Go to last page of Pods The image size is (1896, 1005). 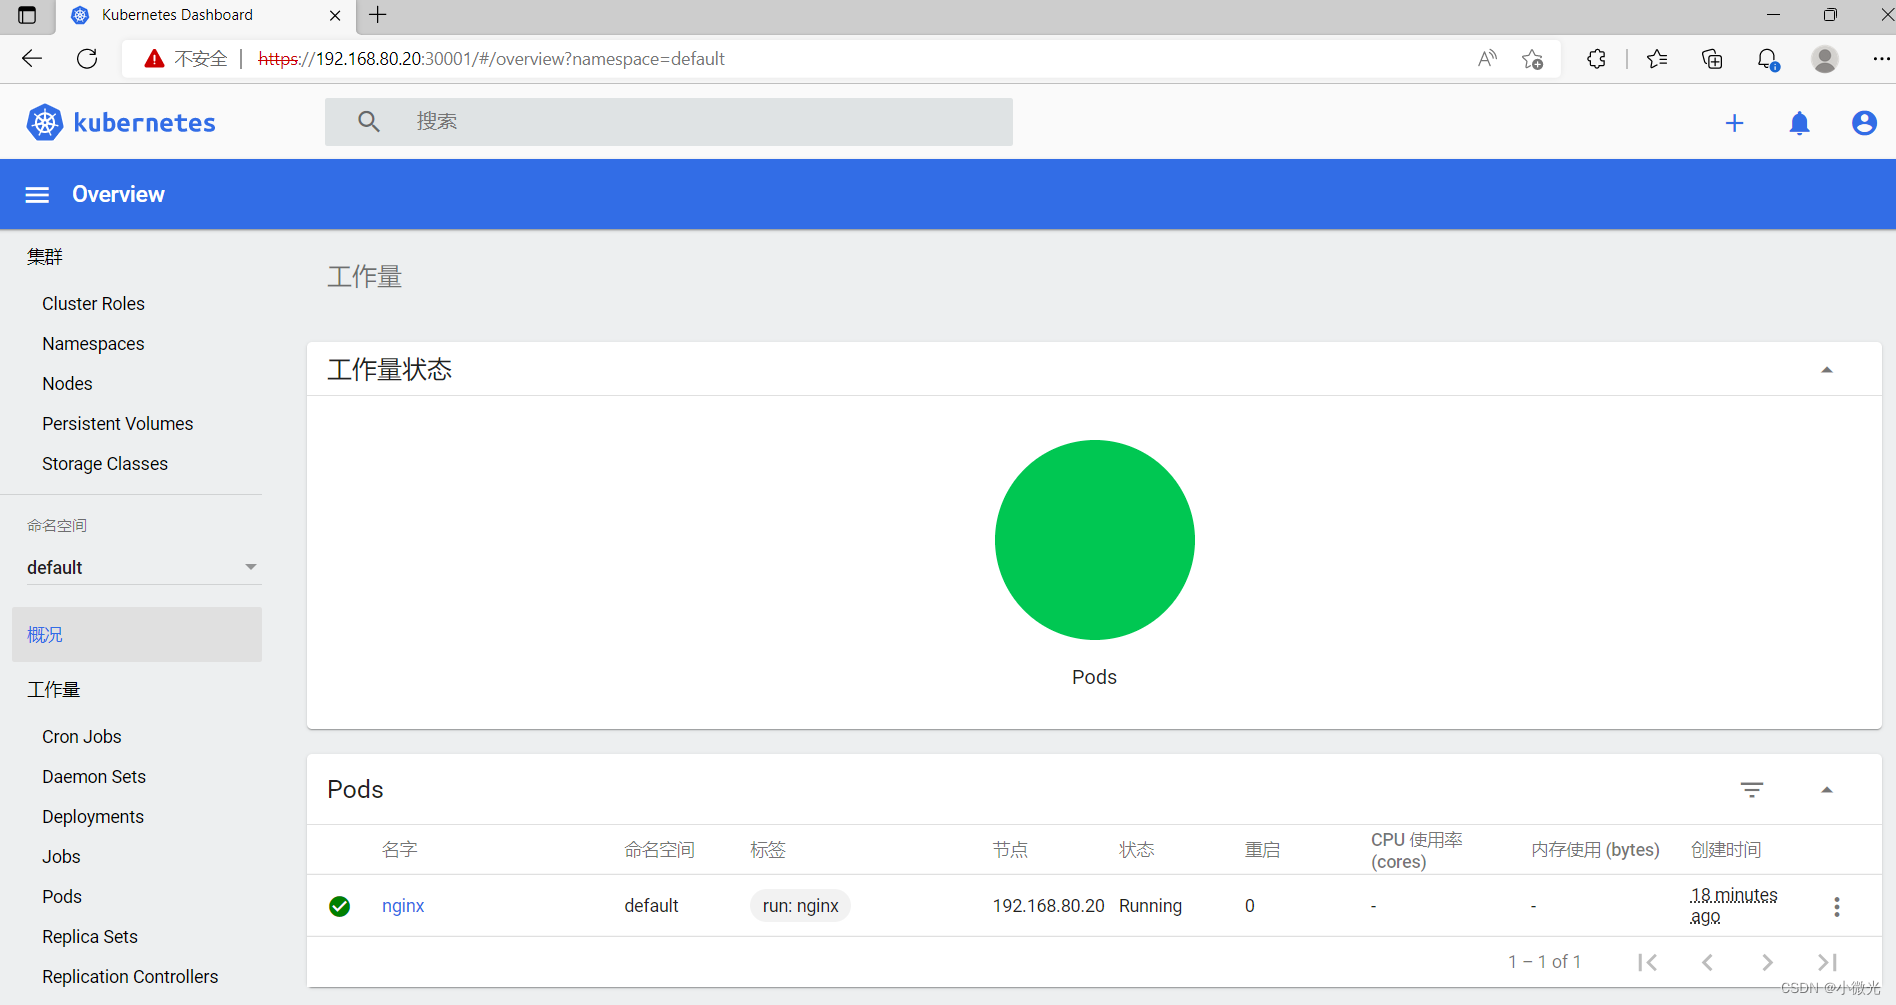(x=1827, y=962)
